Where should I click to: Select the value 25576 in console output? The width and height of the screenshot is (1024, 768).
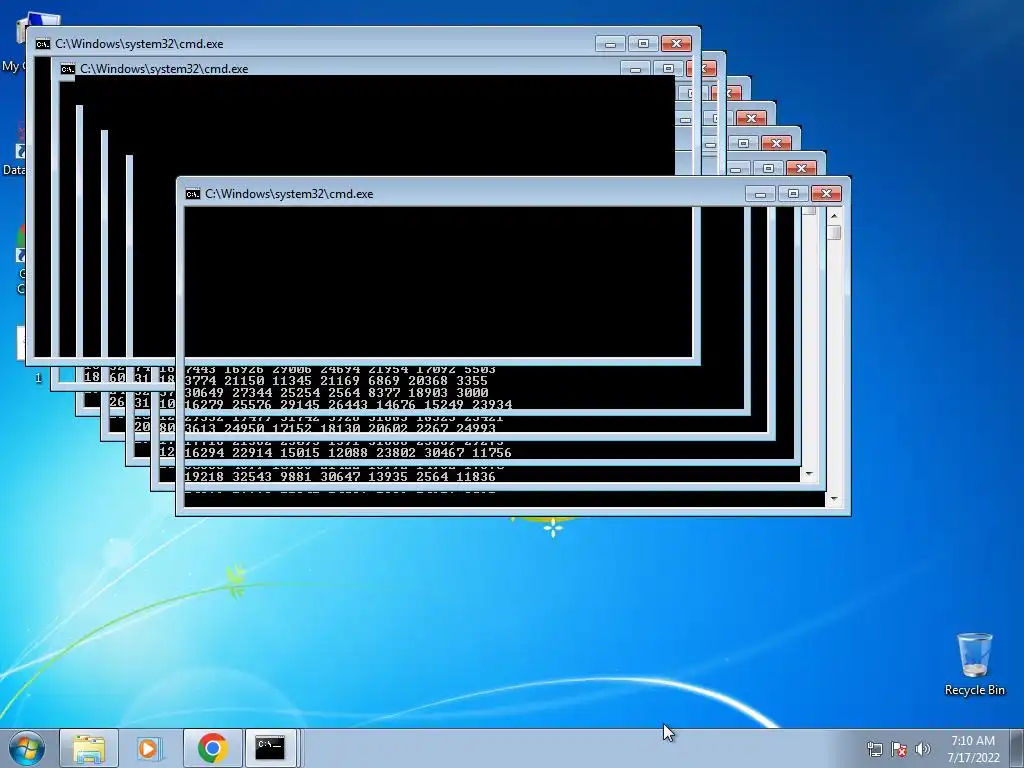tap(252, 405)
